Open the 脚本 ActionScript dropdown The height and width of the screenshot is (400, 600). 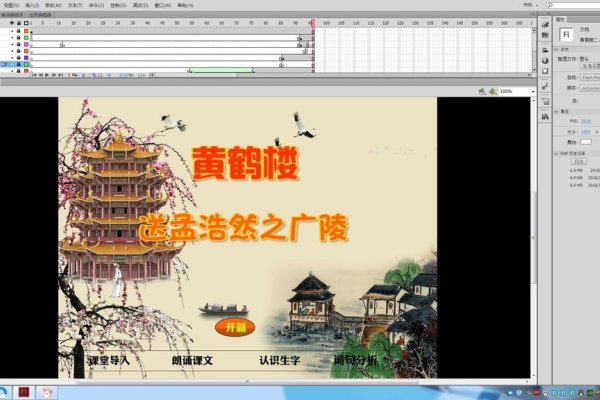(590, 88)
